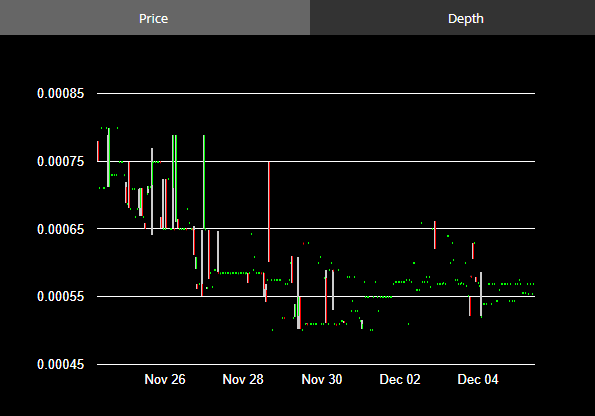
Task: Click the tall green candlestick after Nov 26
Action: point(204,183)
